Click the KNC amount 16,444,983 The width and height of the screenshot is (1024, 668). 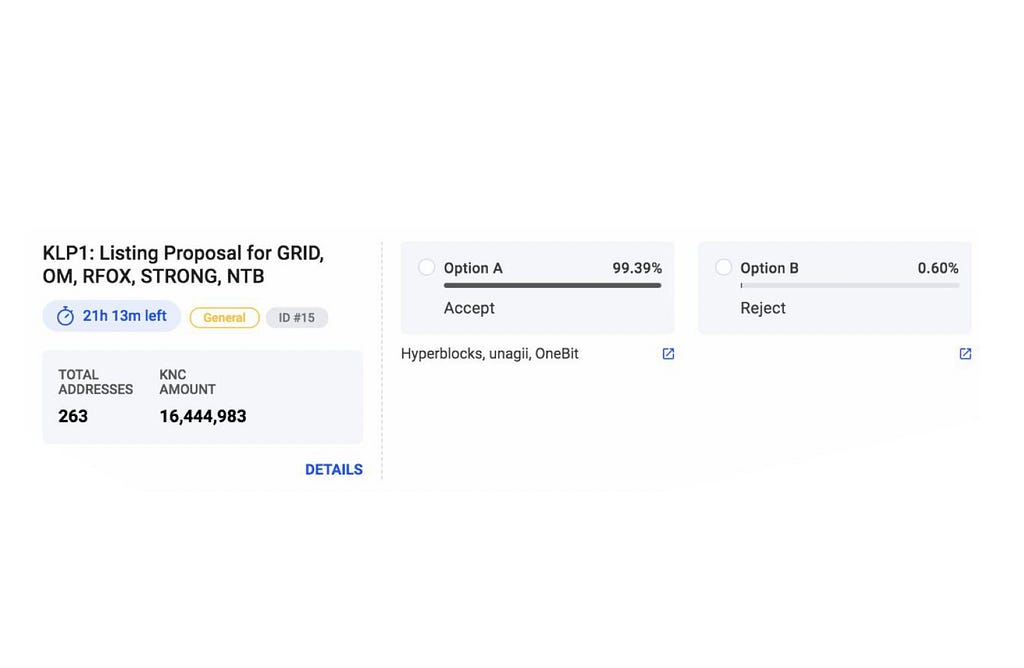click(203, 416)
